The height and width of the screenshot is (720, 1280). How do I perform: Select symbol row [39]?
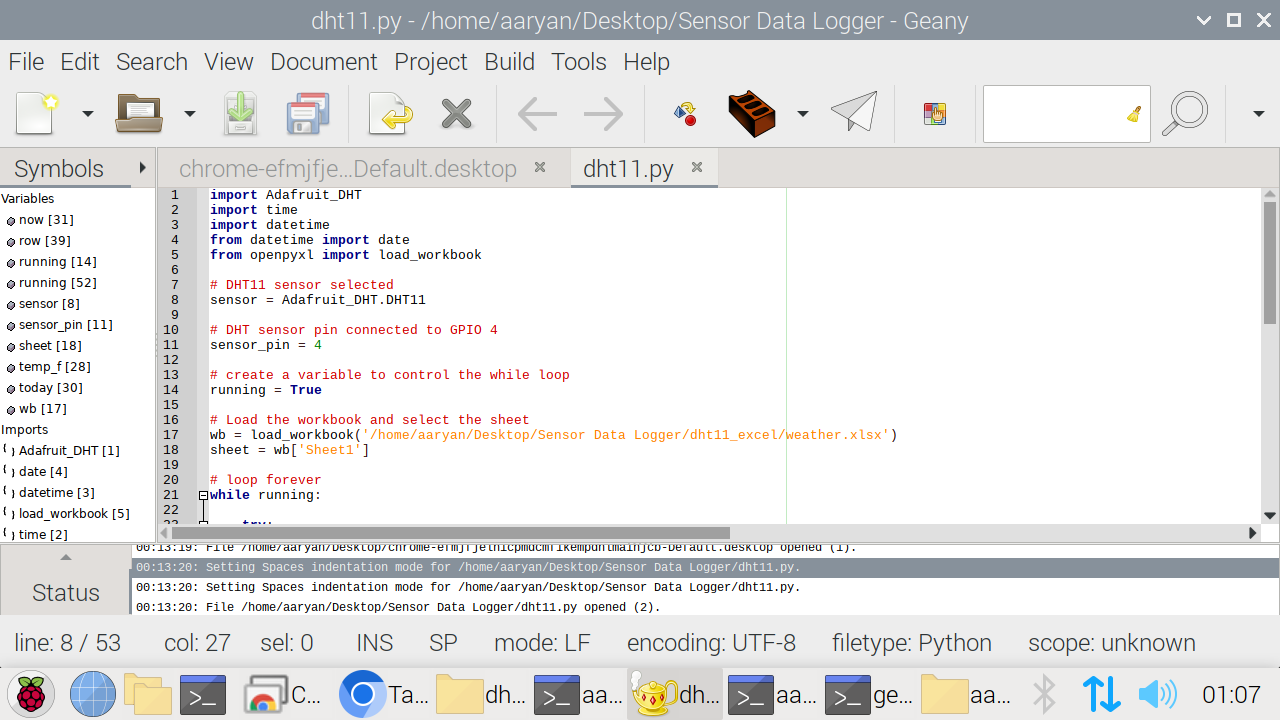pyautogui.click(x=44, y=241)
